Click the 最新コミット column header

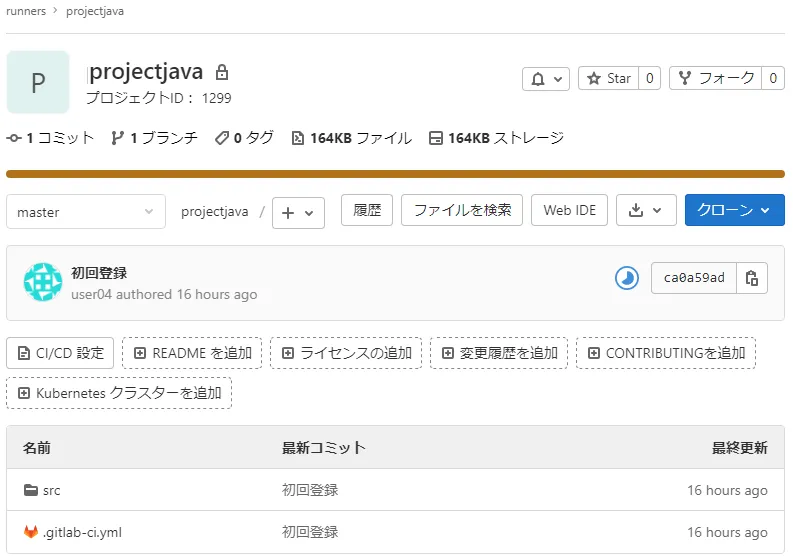click(324, 448)
